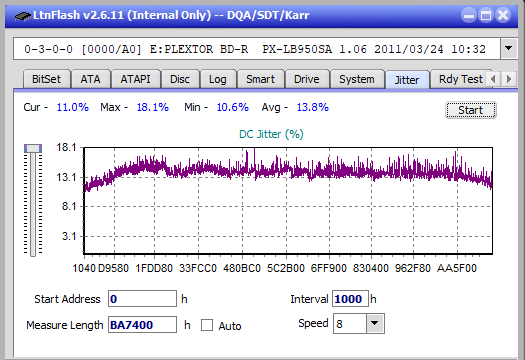Minimize the LtnFlash window
Screen dimensions: 525x360
(x=469, y=15)
